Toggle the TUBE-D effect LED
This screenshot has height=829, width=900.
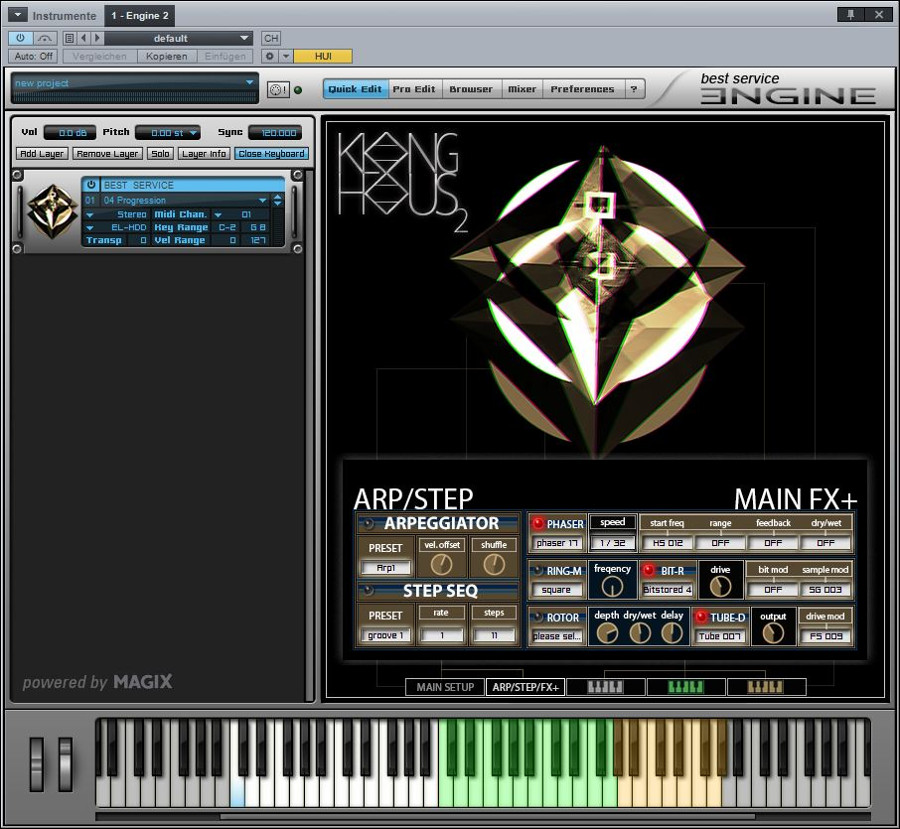[x=701, y=617]
